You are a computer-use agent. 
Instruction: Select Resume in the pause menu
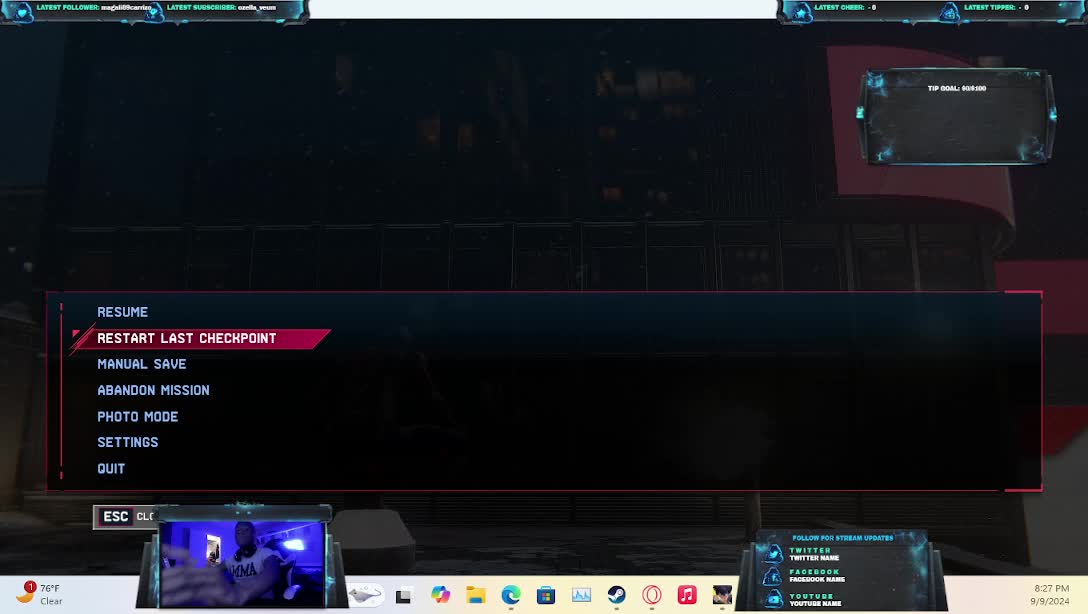[x=122, y=312]
